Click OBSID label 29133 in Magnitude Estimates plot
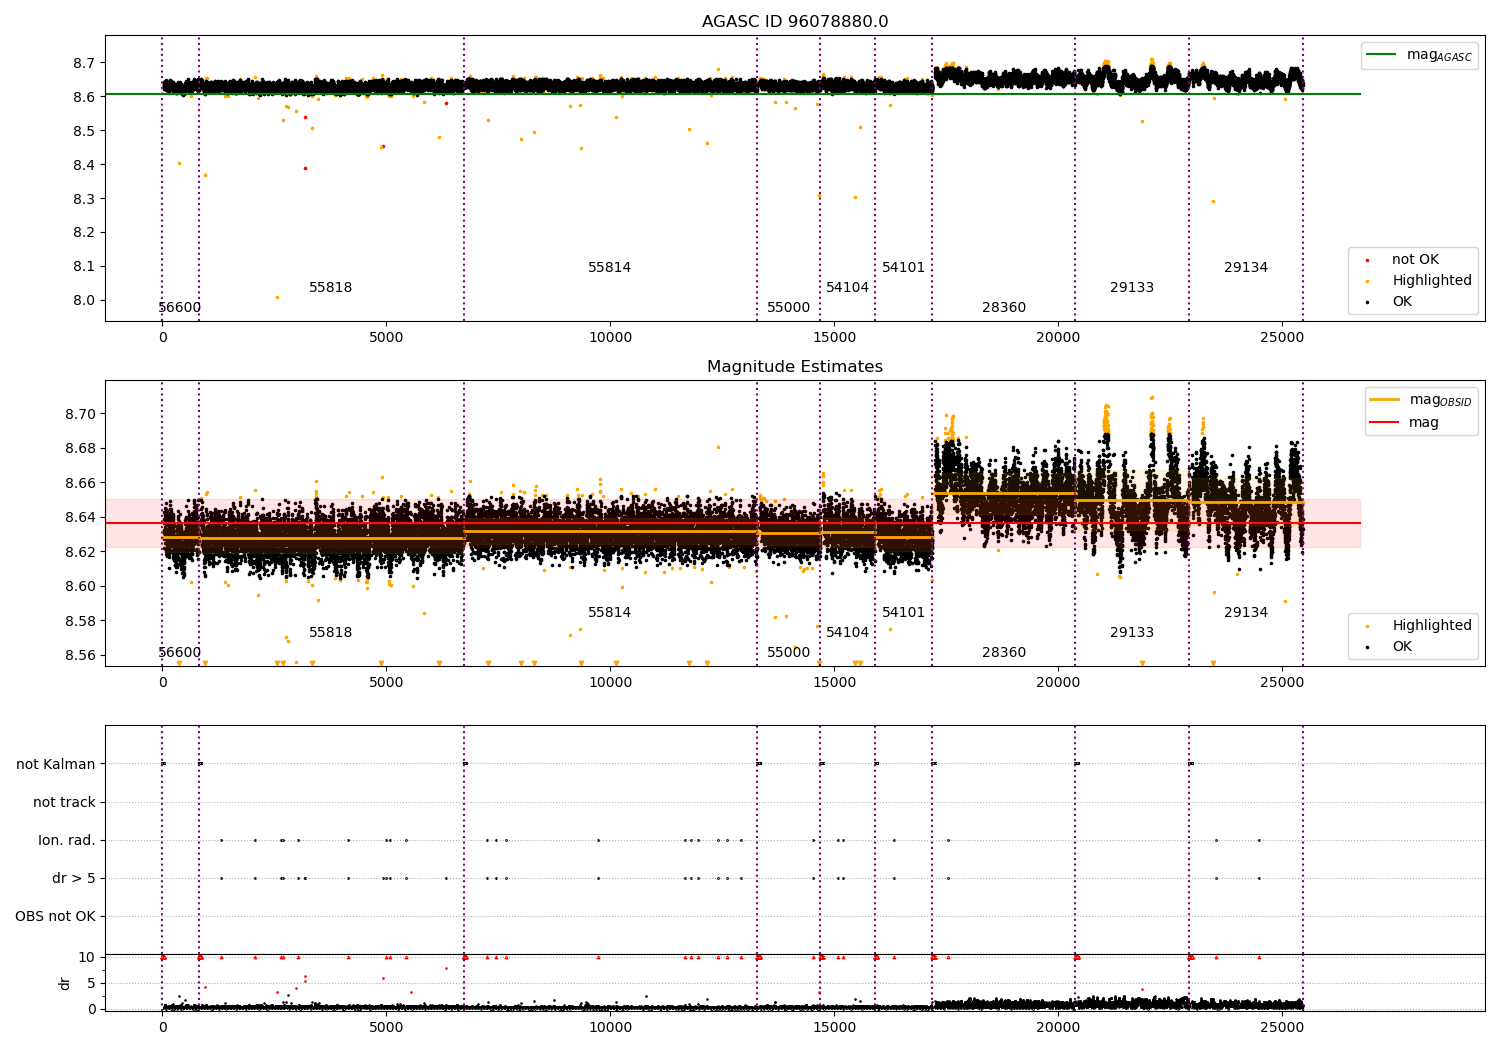The height and width of the screenshot is (1050, 1500). click(1132, 632)
